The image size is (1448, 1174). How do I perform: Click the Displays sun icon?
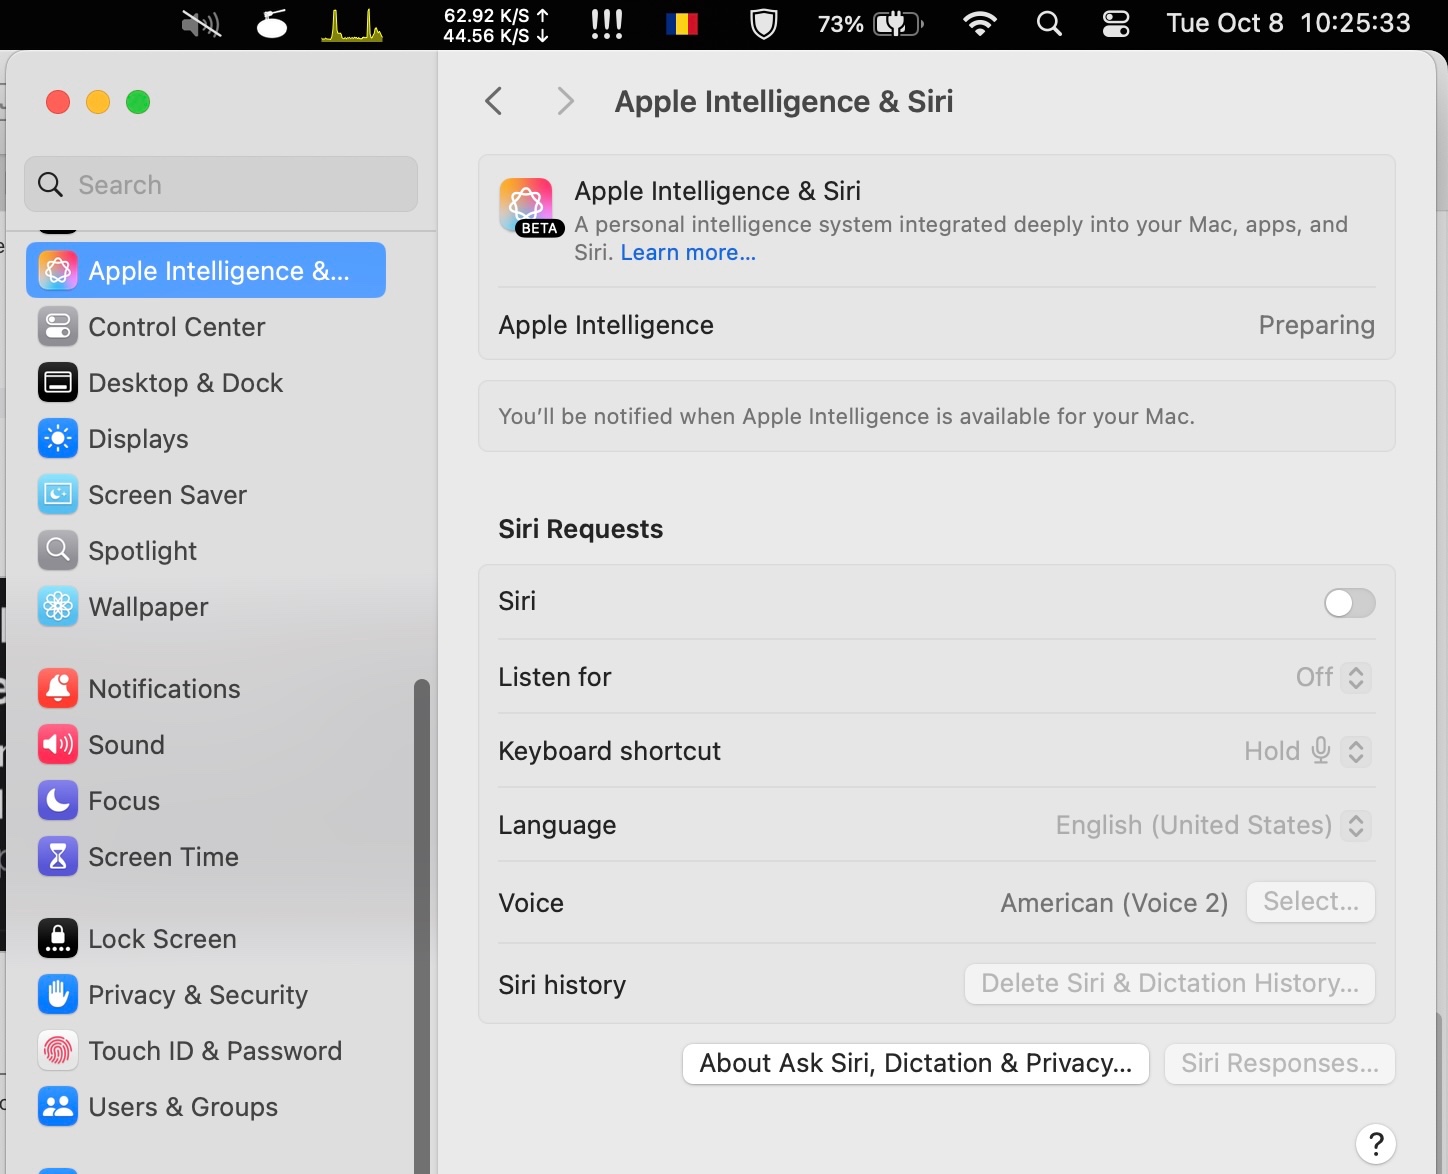point(58,438)
